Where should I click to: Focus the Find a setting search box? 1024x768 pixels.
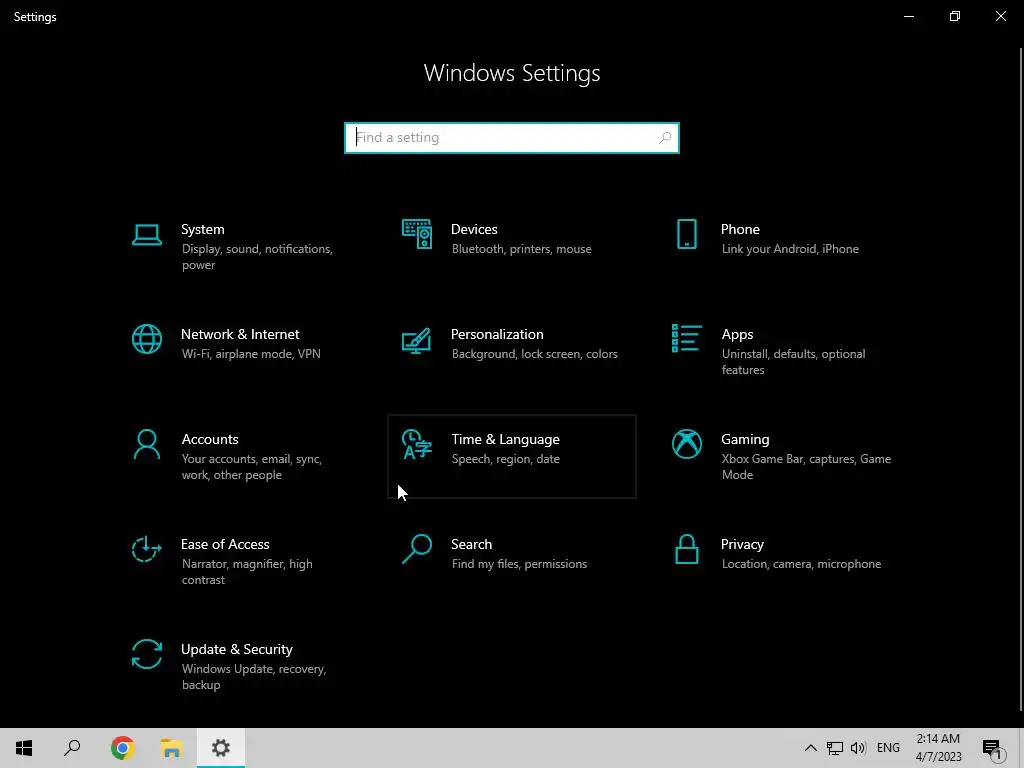pos(512,138)
